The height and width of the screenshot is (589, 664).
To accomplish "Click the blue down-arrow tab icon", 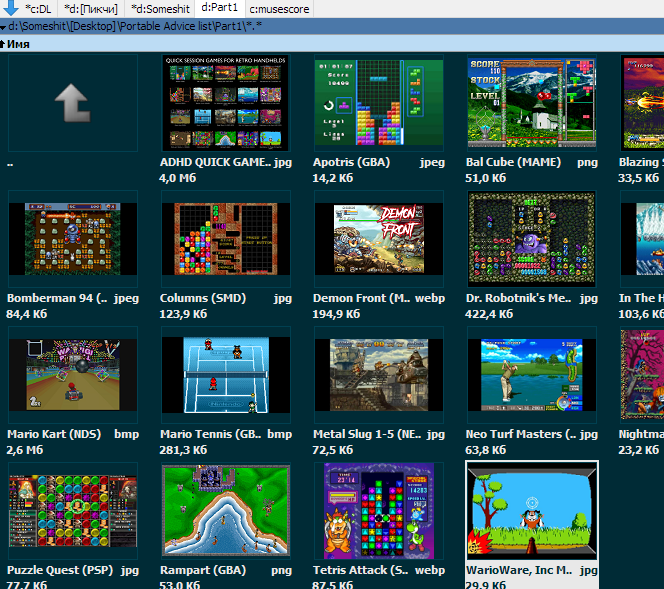I will pos(10,8).
